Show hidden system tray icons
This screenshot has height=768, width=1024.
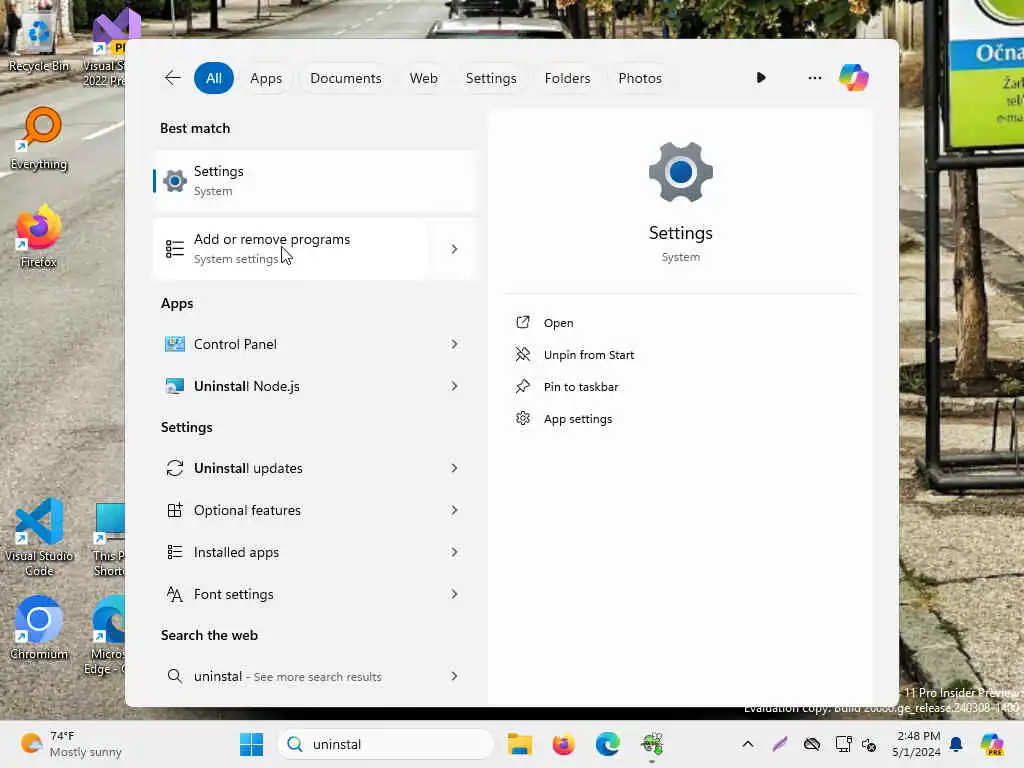pyautogui.click(x=748, y=744)
